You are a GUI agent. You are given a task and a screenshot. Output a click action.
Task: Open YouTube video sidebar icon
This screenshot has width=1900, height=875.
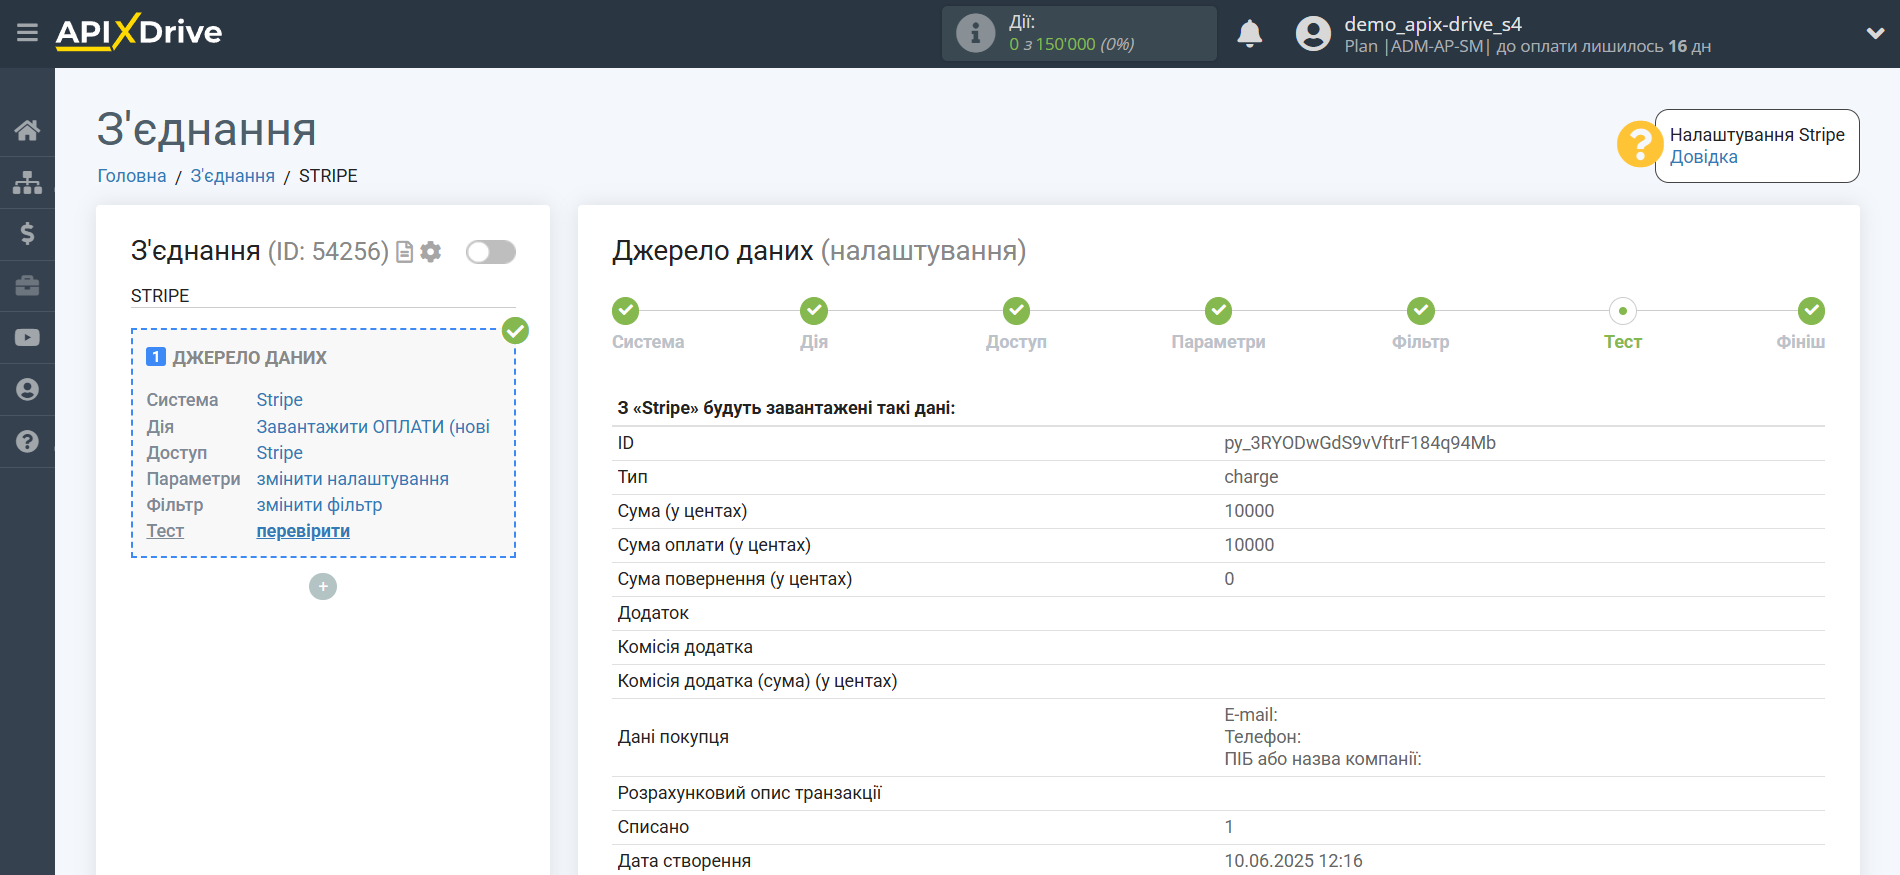(x=27, y=338)
